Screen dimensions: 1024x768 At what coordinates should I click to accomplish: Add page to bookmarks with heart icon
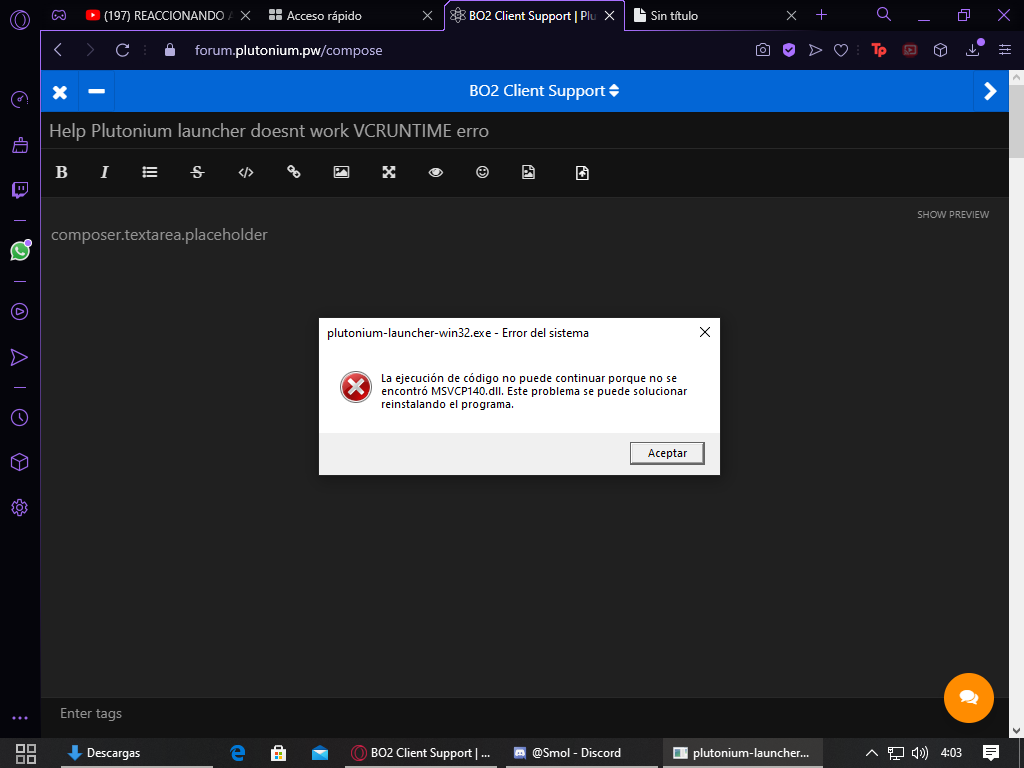(x=841, y=50)
